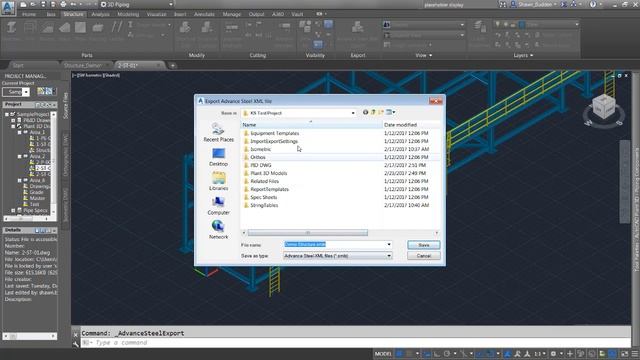Click the MODEL button in status bar
The image size is (640, 360).
pos(383,354)
